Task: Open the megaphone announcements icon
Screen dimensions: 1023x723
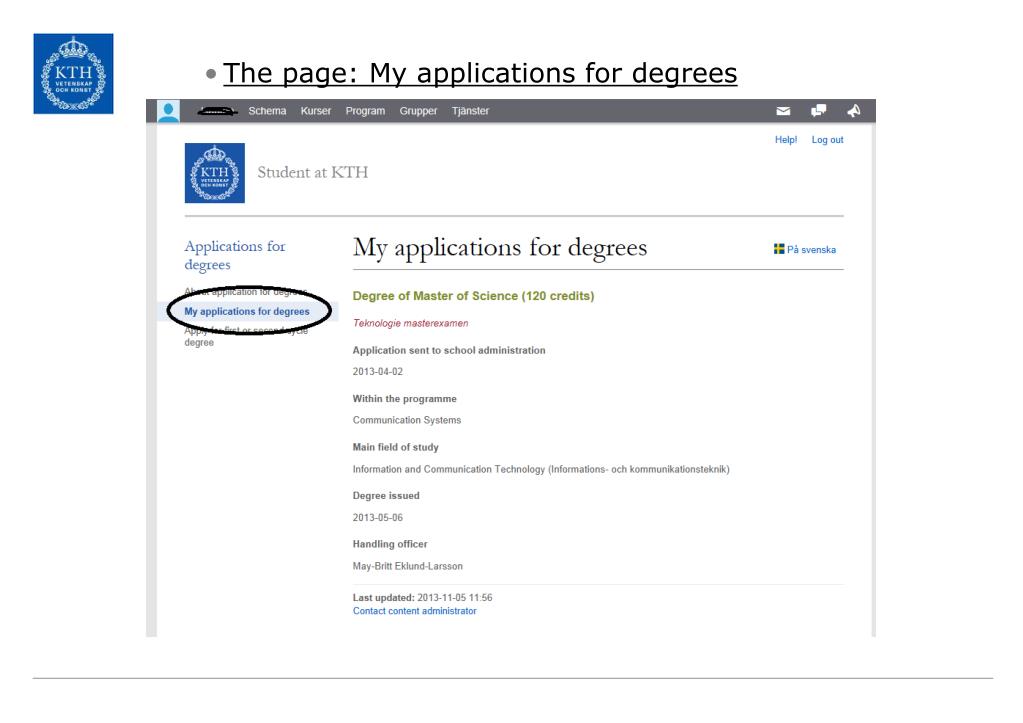Action: [853, 111]
